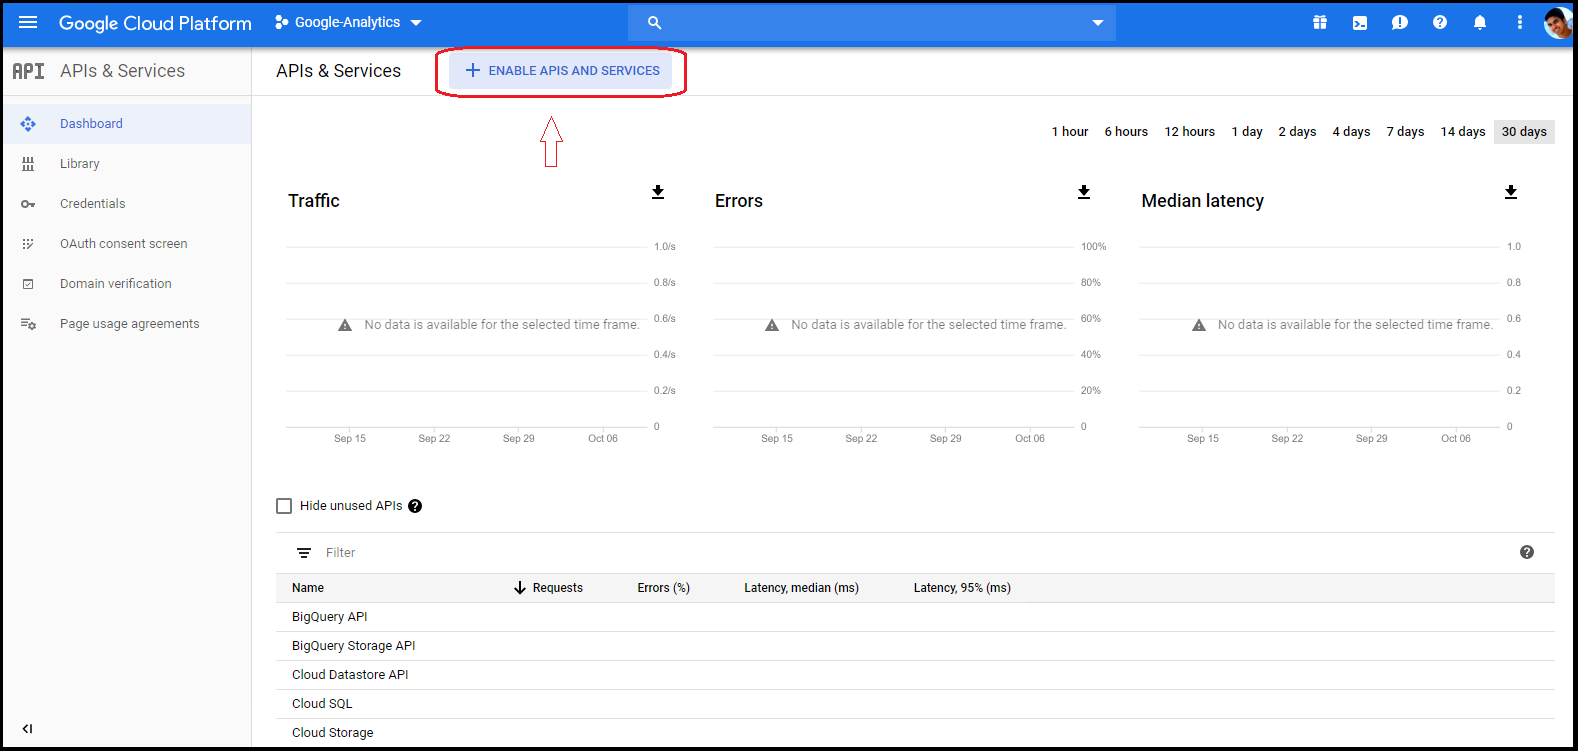The image size is (1578, 751).
Task: Open the Cloud Datastore API entry
Action: click(x=350, y=675)
